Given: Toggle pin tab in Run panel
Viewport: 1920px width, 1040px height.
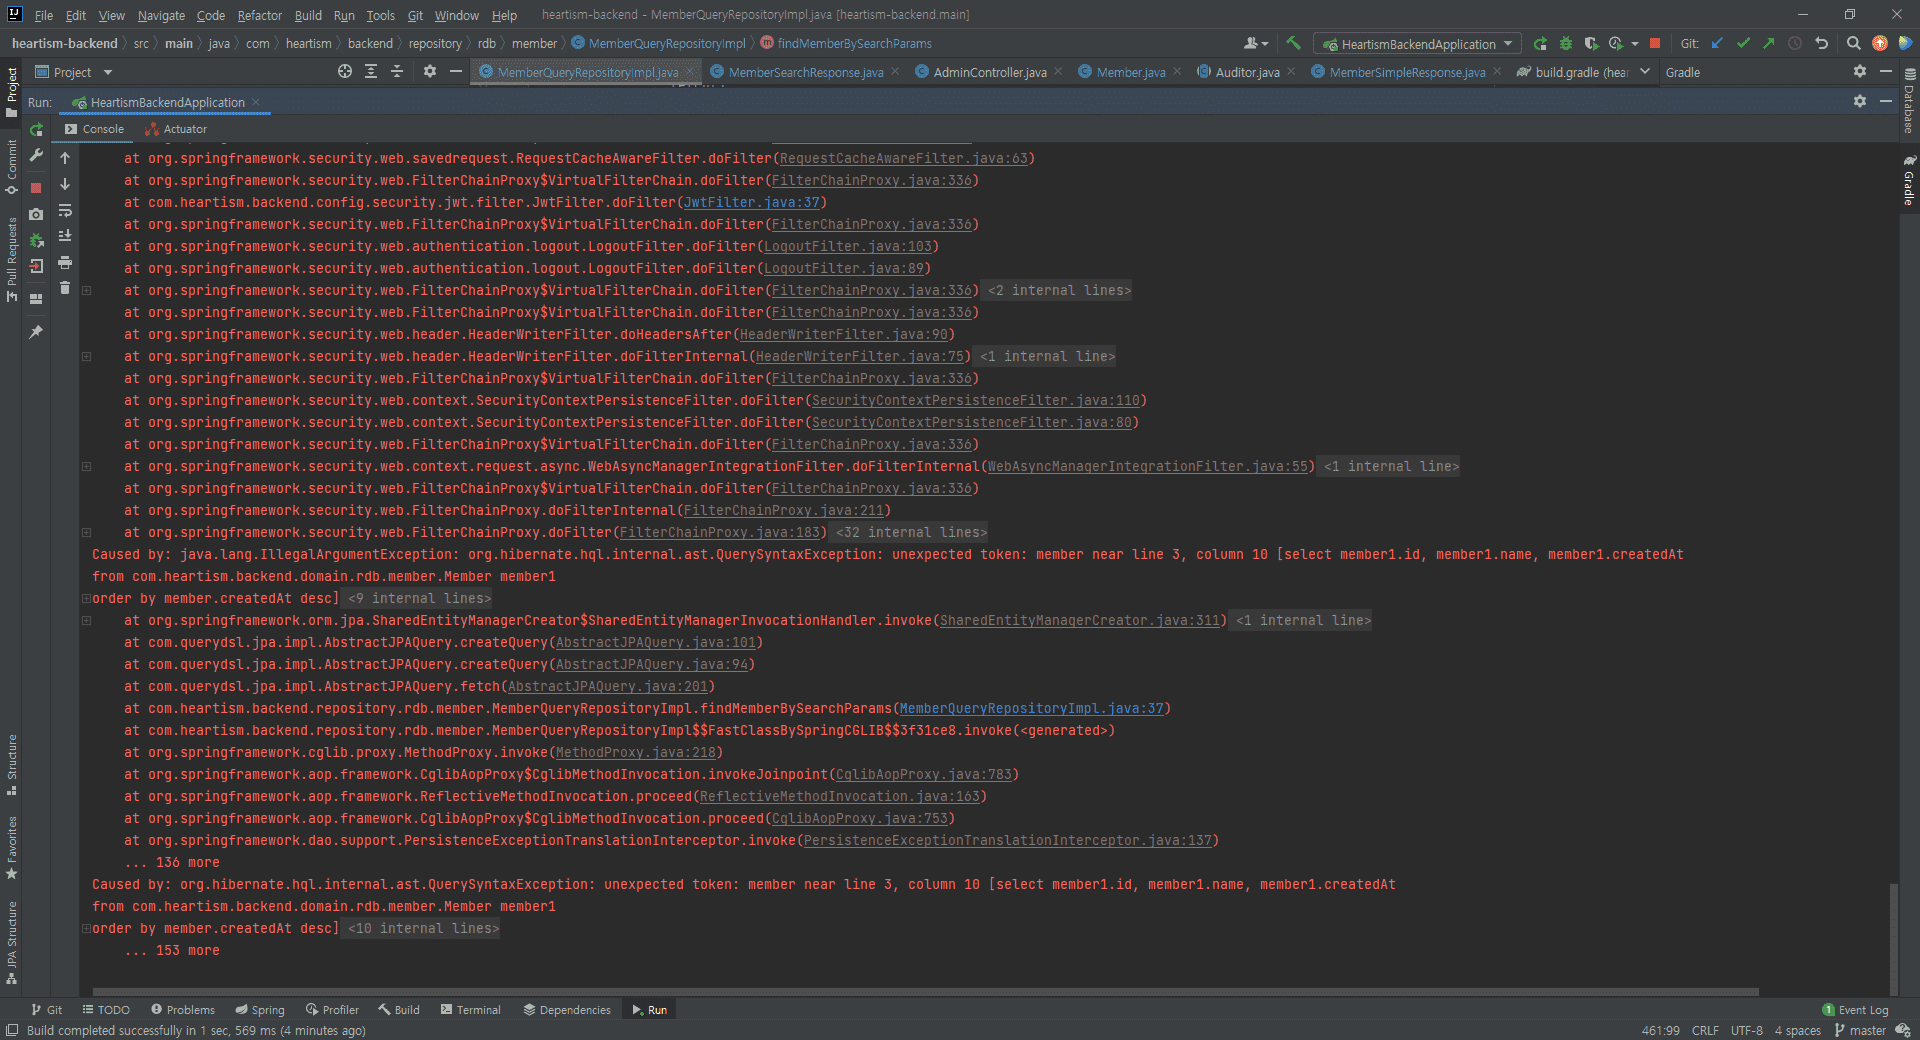Looking at the screenshot, I should (36, 332).
